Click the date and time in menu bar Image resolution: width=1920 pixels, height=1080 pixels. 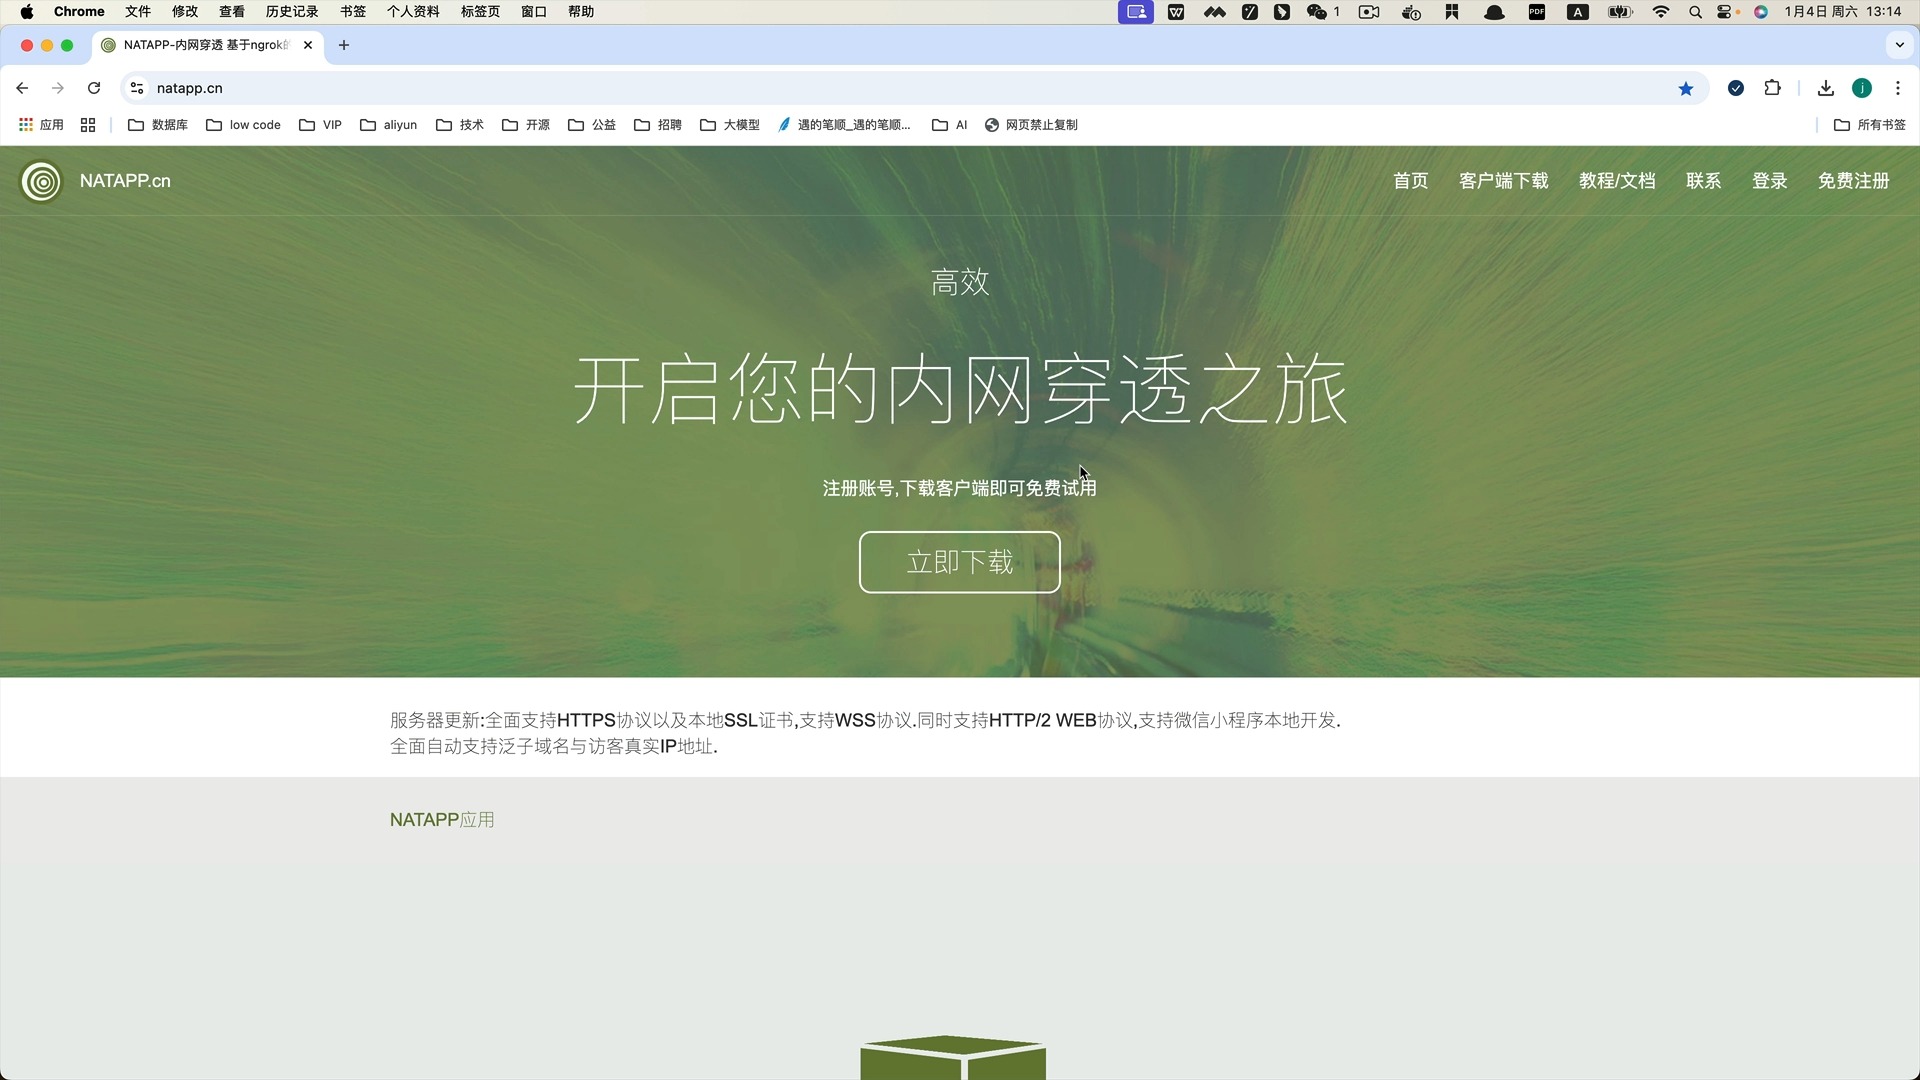pos(1843,12)
